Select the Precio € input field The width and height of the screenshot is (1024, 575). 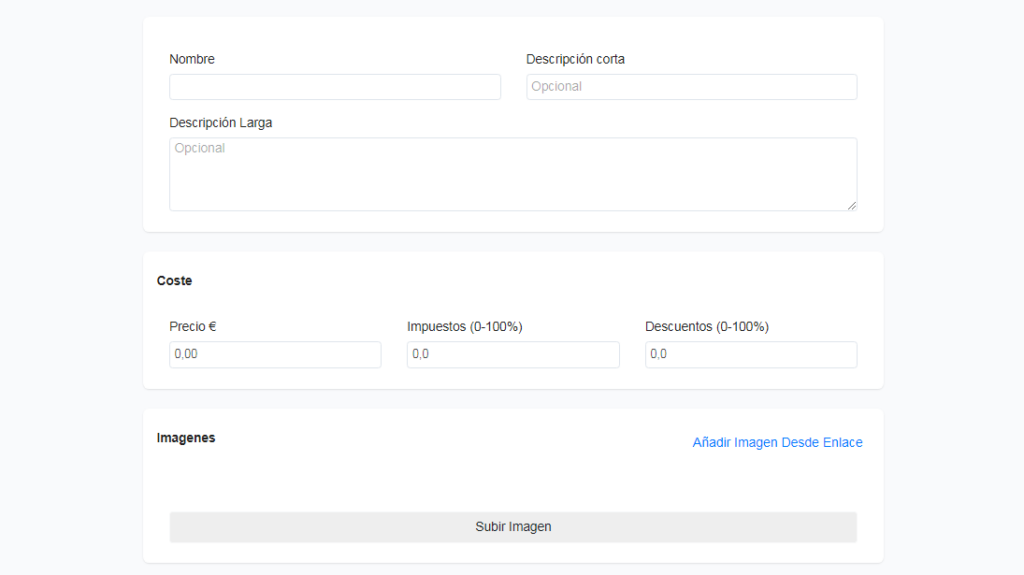(275, 354)
